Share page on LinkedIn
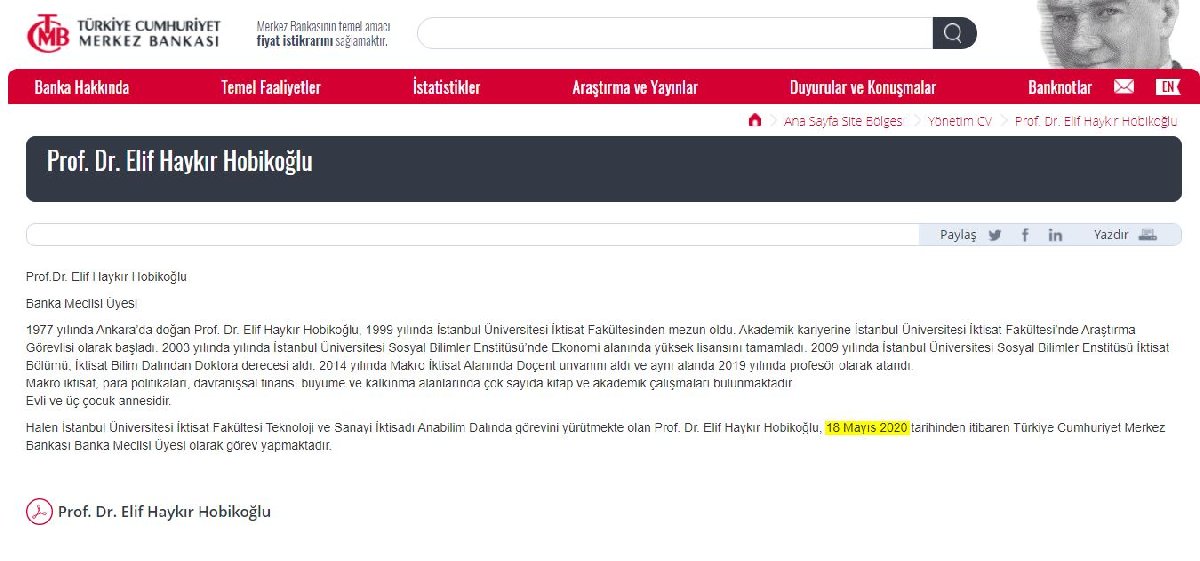 pyautogui.click(x=1055, y=235)
